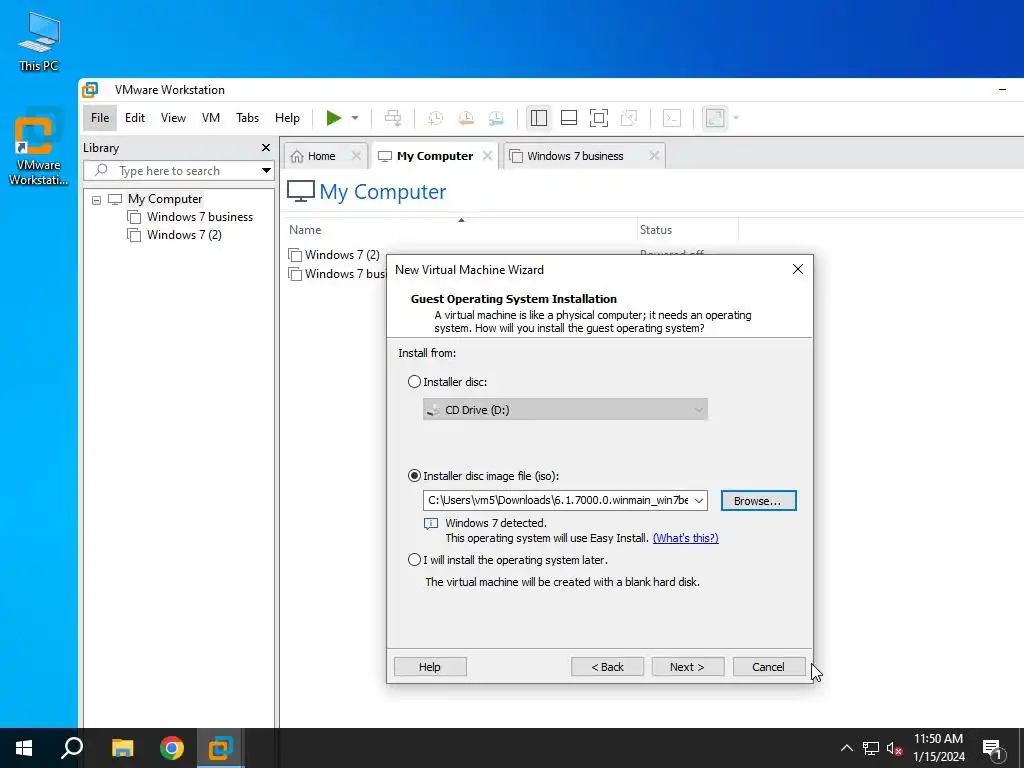Click VMware Workstation taskbar icon
The width and height of the screenshot is (1024, 768).
(221, 748)
